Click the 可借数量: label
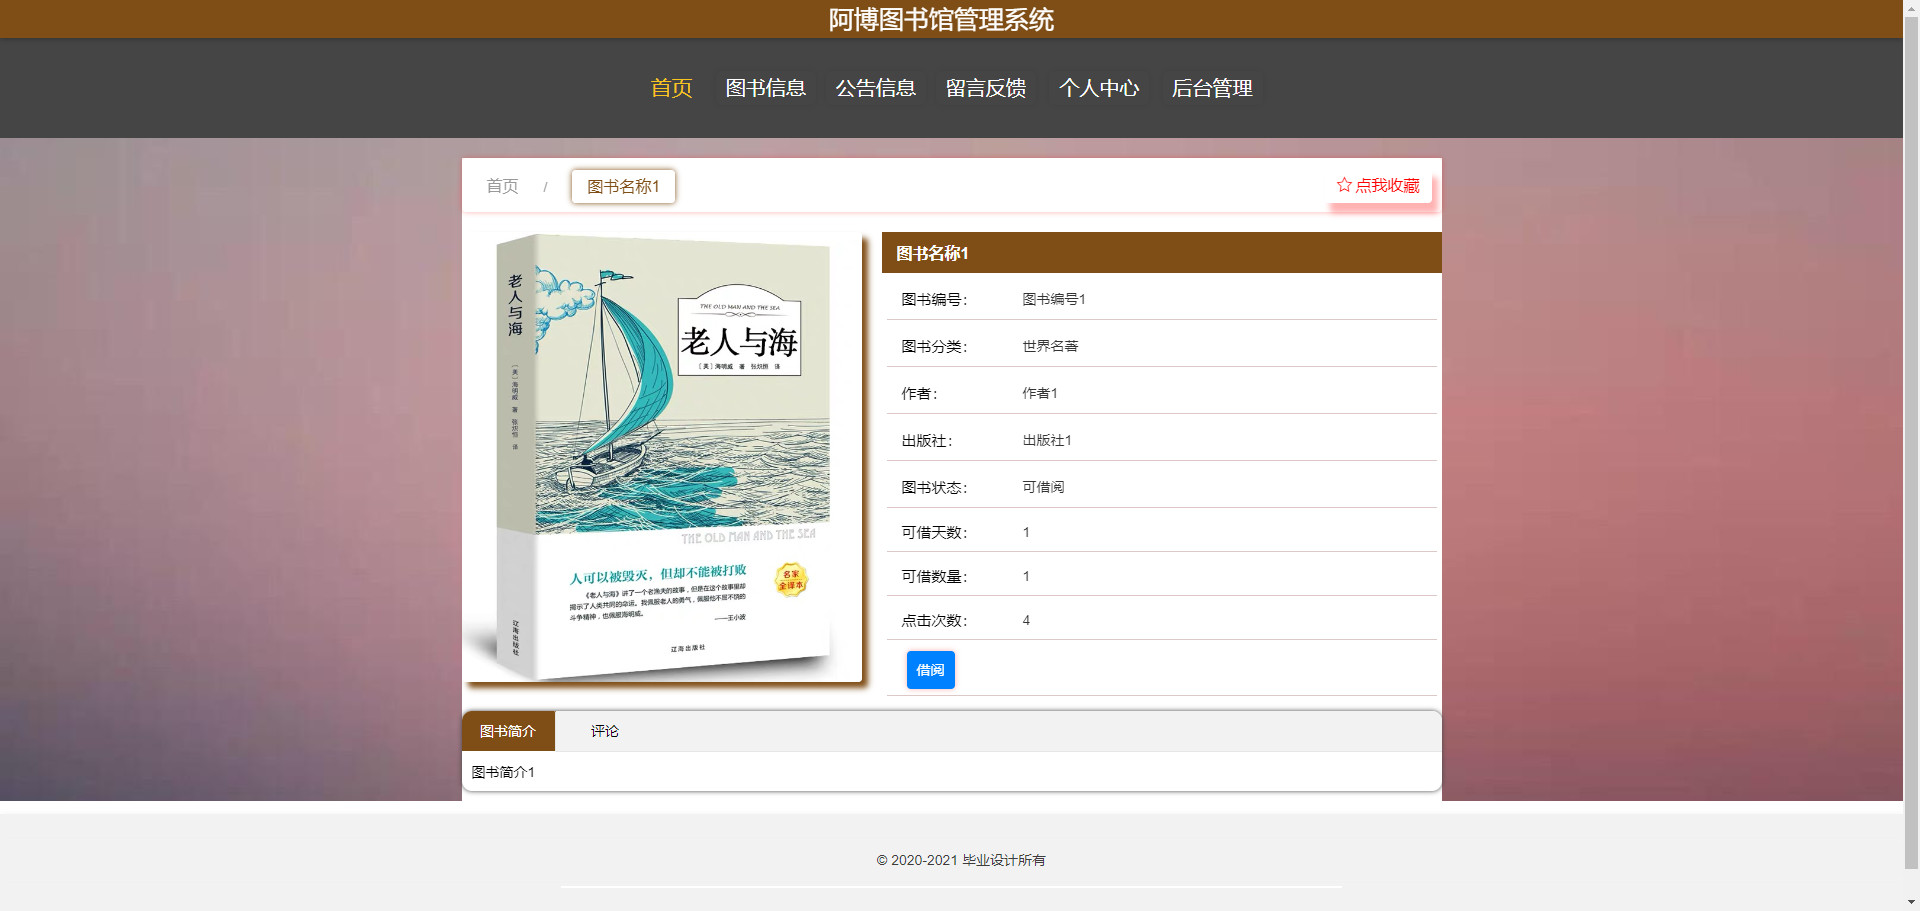 (934, 576)
